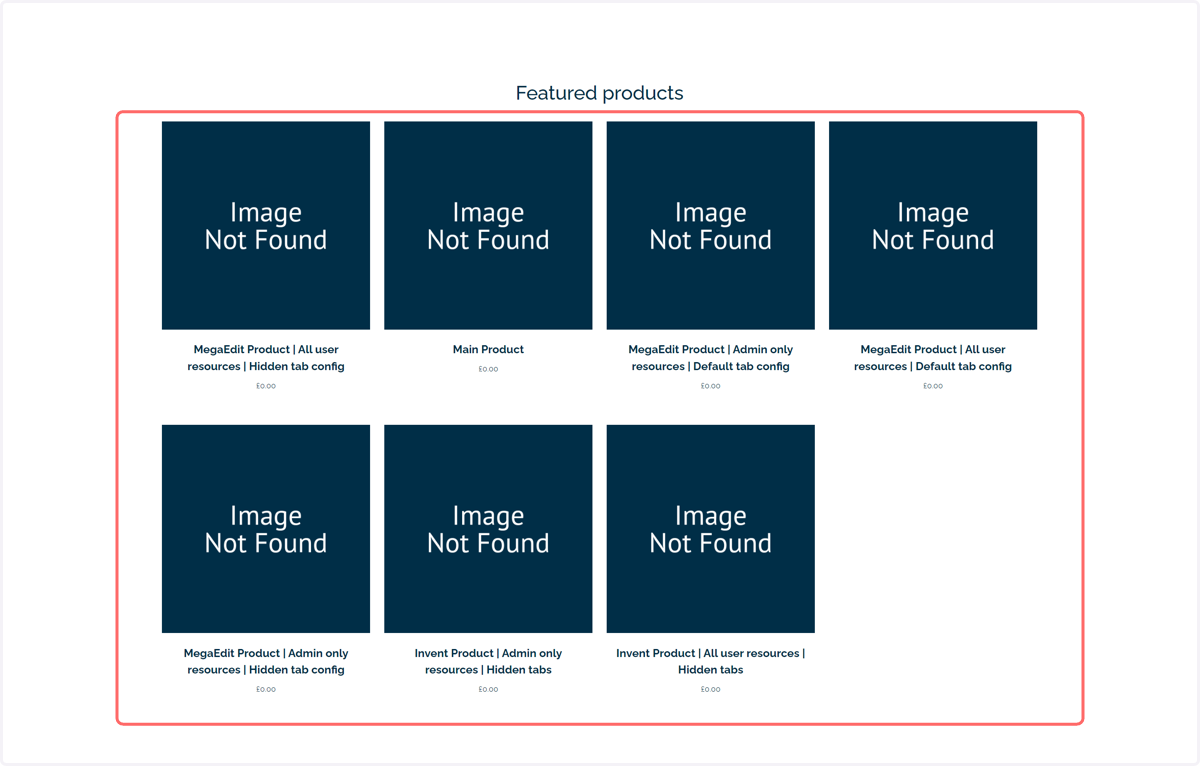This screenshot has height=766, width=1200.
Task: Click MegaEdit Admin only resources Hidden tab config title
Action: [x=266, y=661]
